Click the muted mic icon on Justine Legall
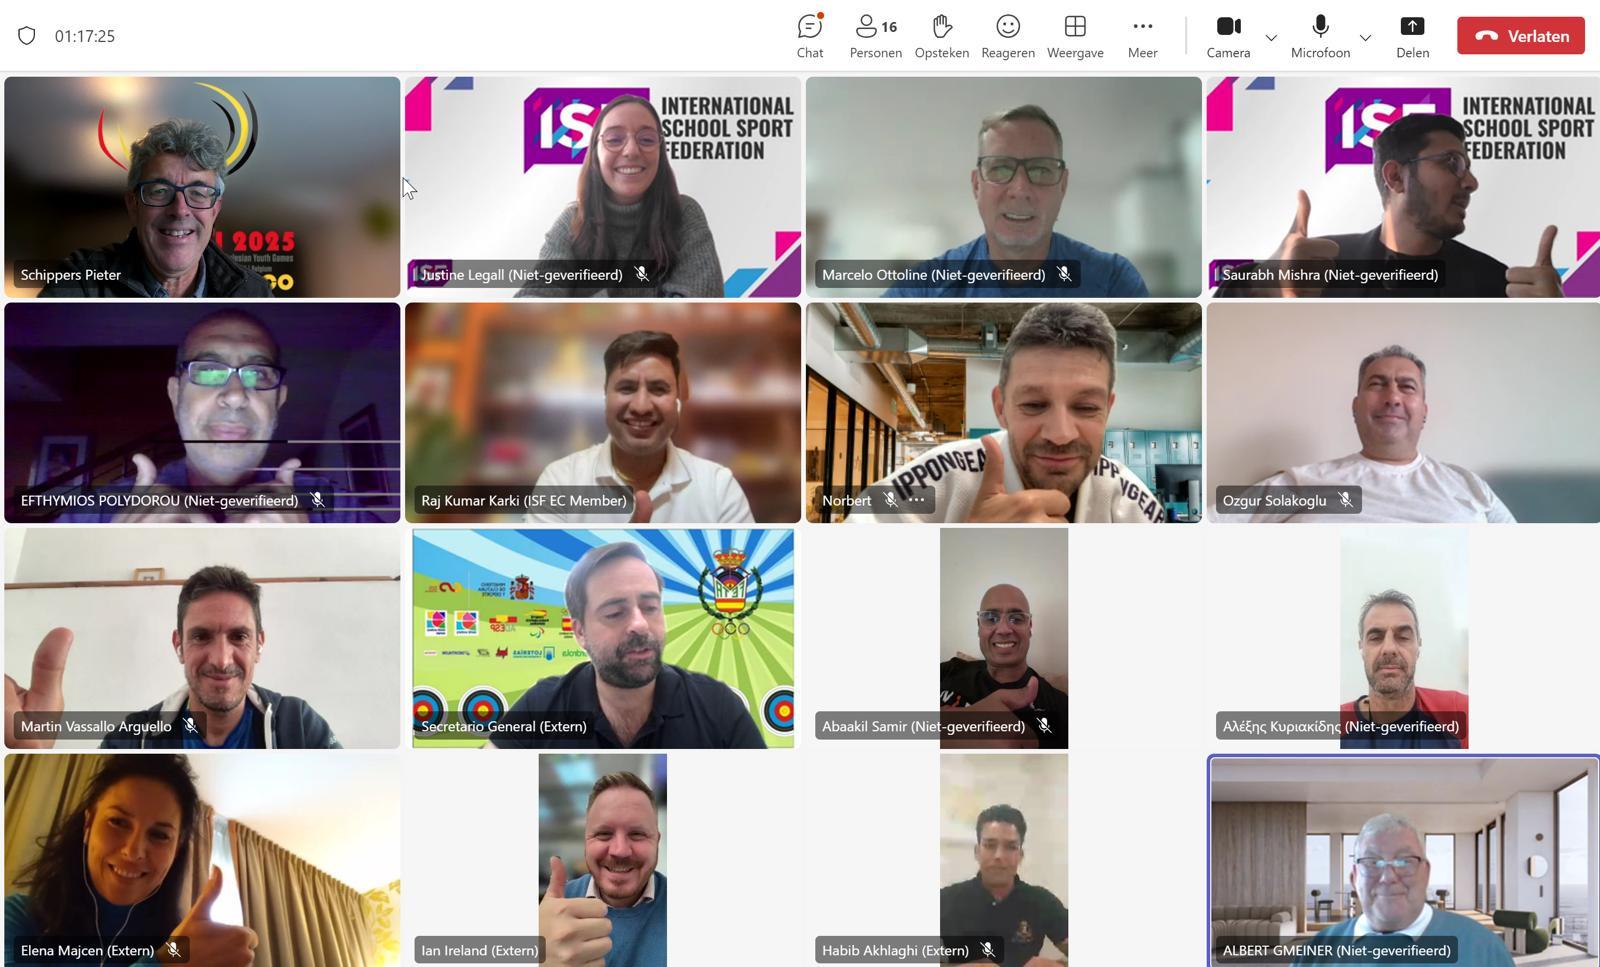1600x967 pixels. tap(642, 274)
